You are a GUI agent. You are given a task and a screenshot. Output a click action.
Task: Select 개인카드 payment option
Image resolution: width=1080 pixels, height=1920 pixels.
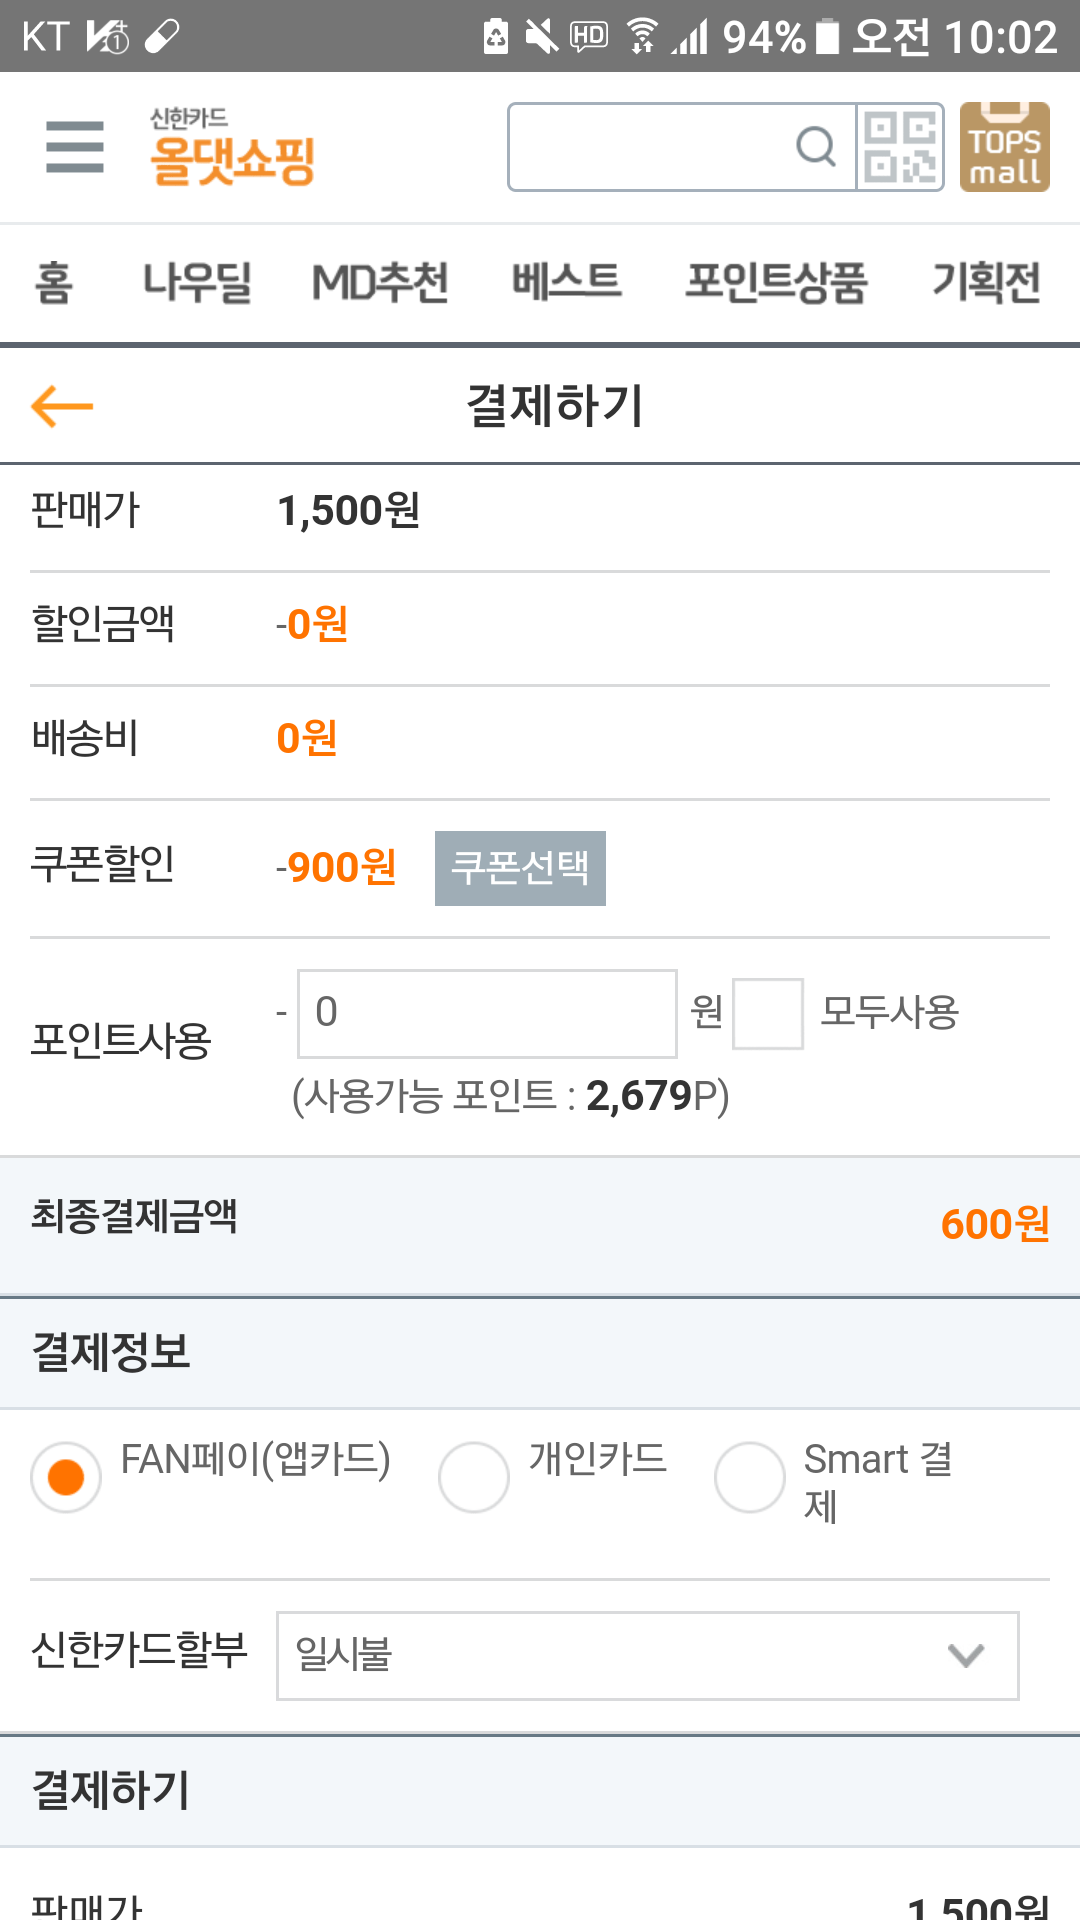(474, 1477)
